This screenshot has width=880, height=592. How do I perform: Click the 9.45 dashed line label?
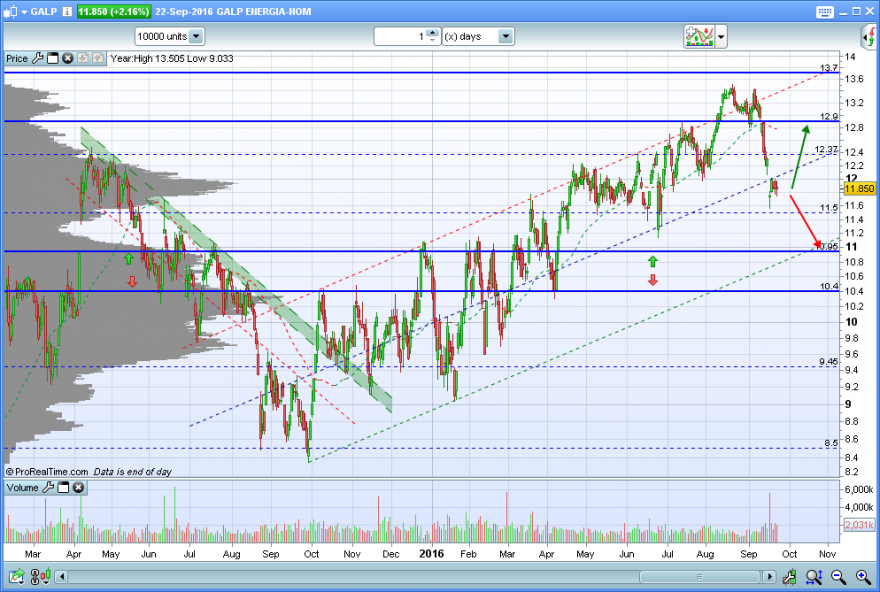coord(828,361)
